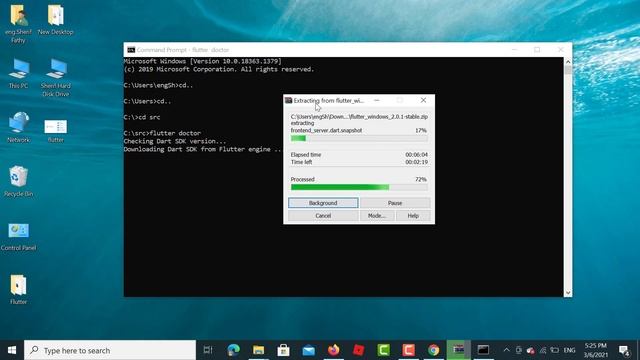Open the Mode... options button

[x=377, y=216]
